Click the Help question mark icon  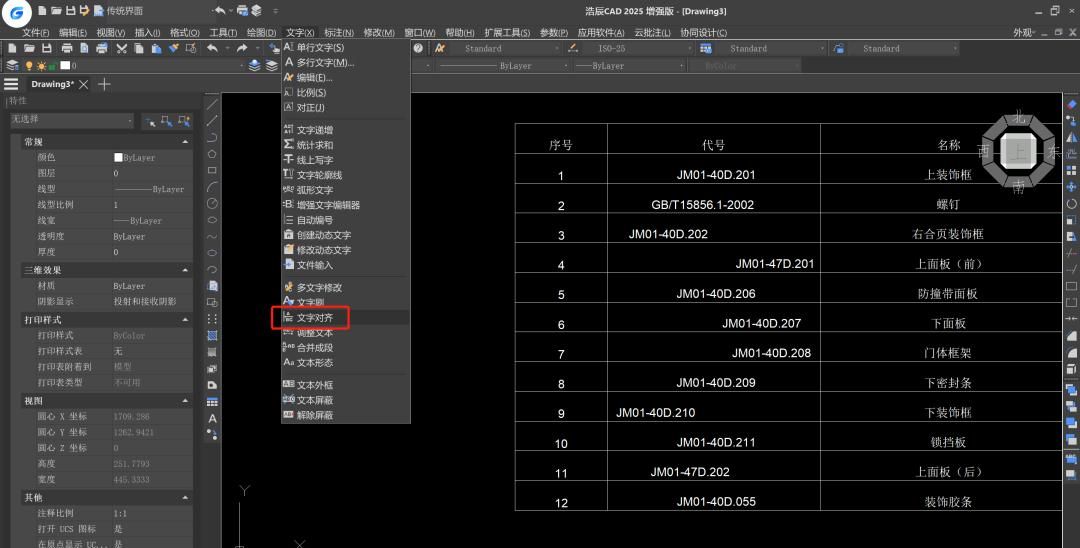(x=418, y=48)
